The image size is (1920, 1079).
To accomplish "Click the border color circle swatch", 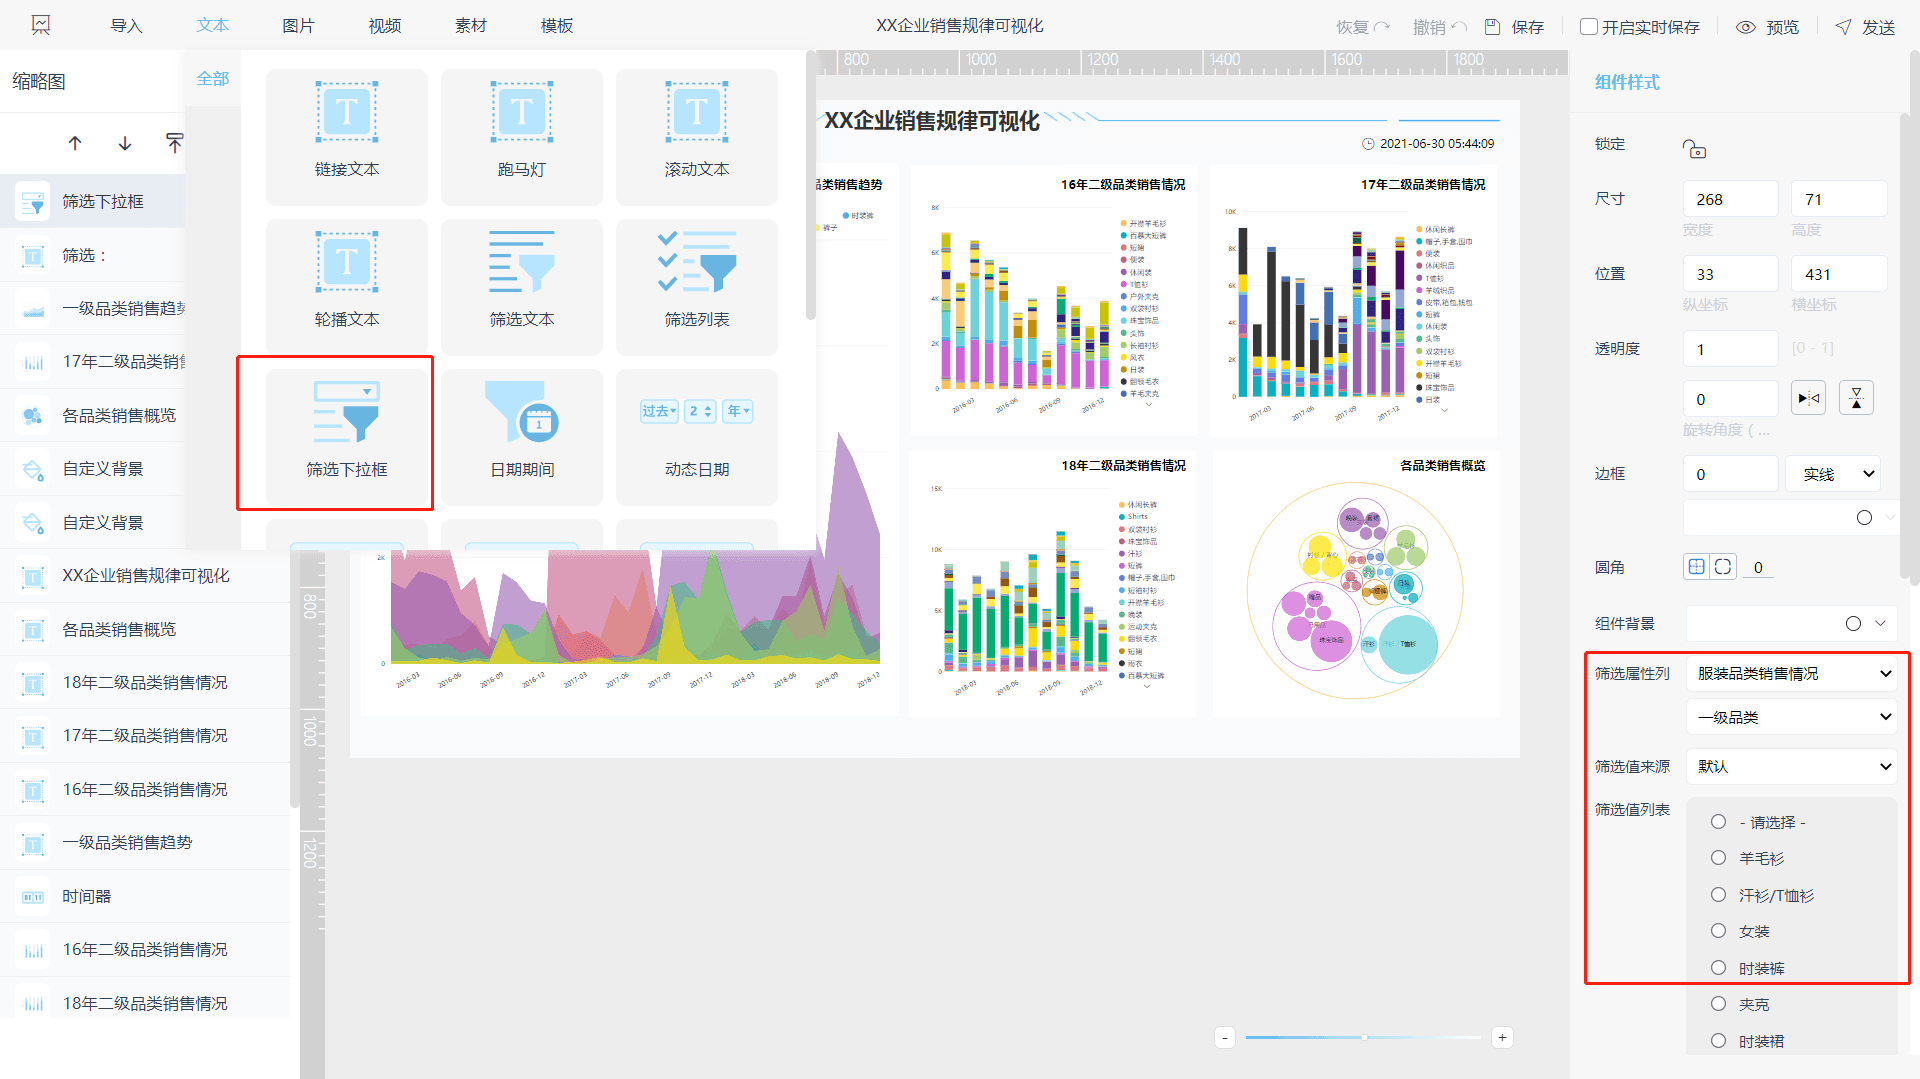I will pos(1864,517).
